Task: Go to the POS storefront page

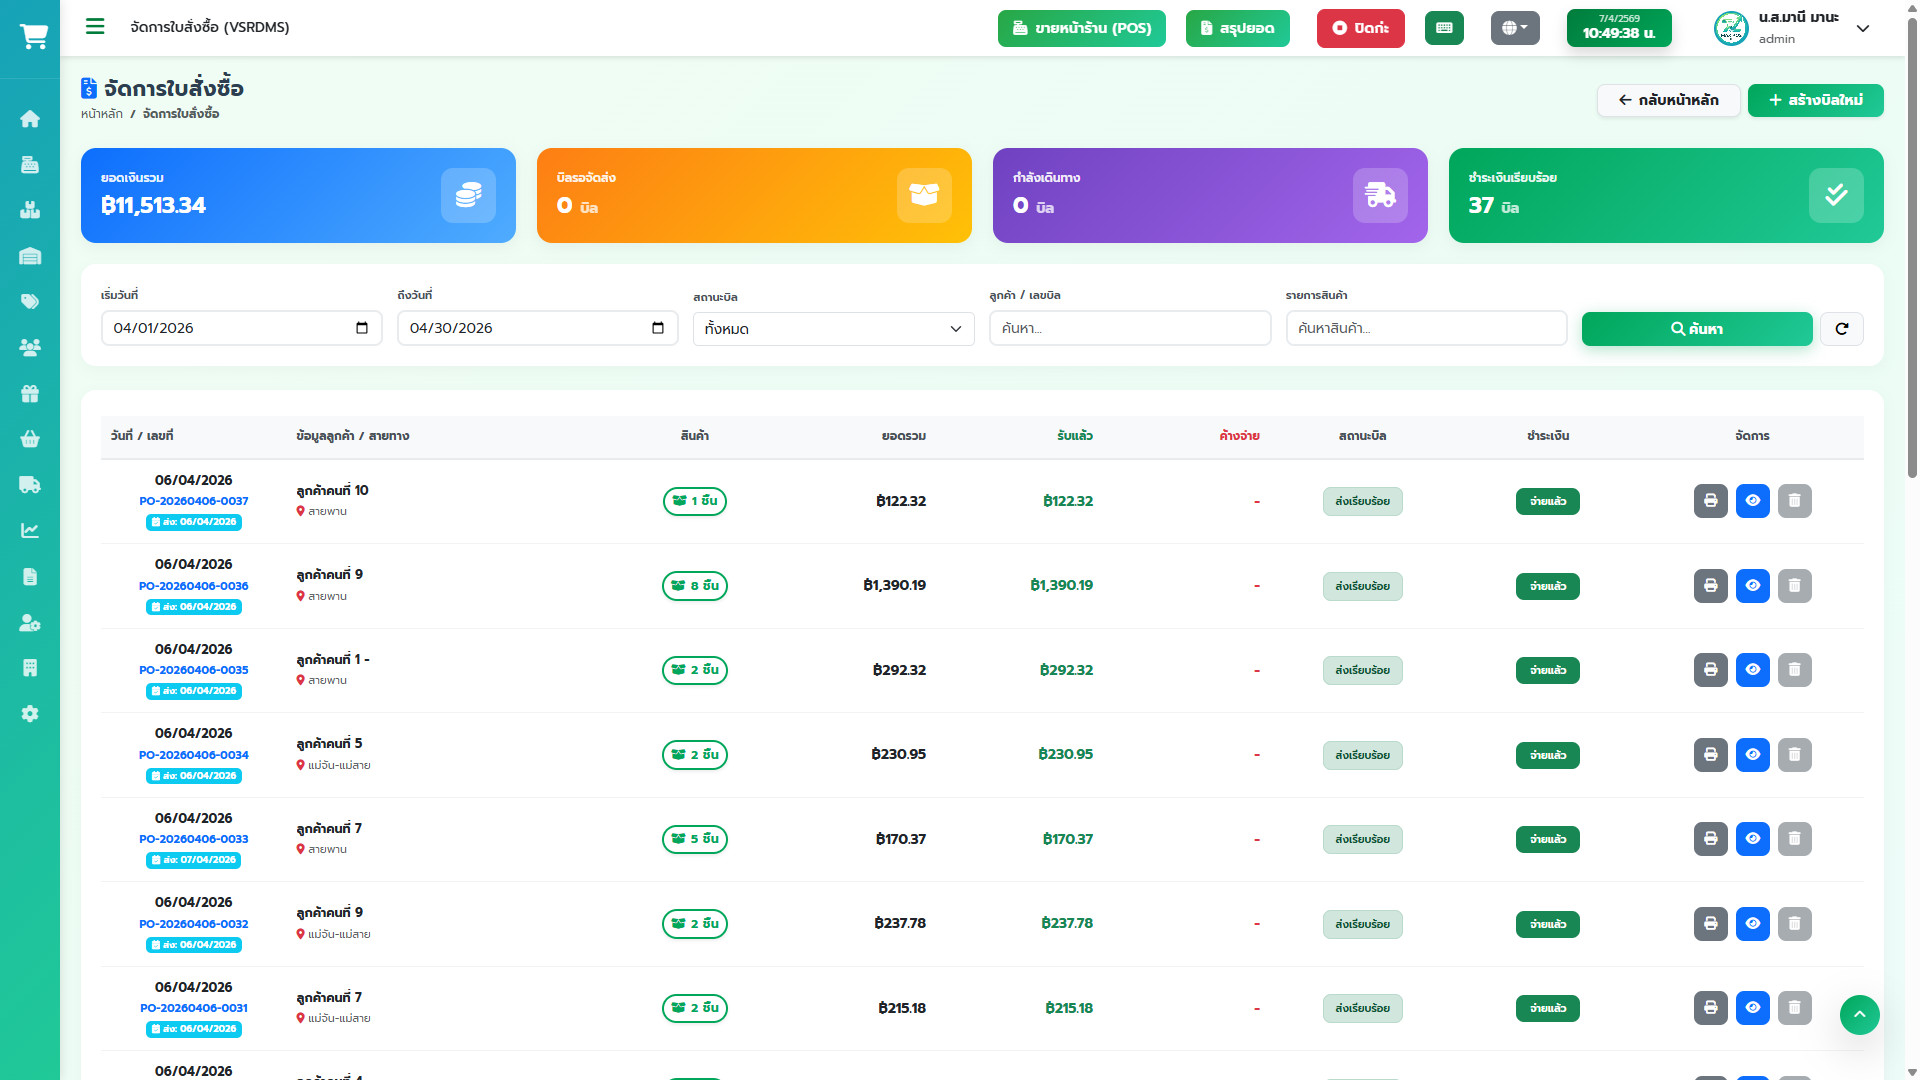Action: pyautogui.click(x=1081, y=28)
